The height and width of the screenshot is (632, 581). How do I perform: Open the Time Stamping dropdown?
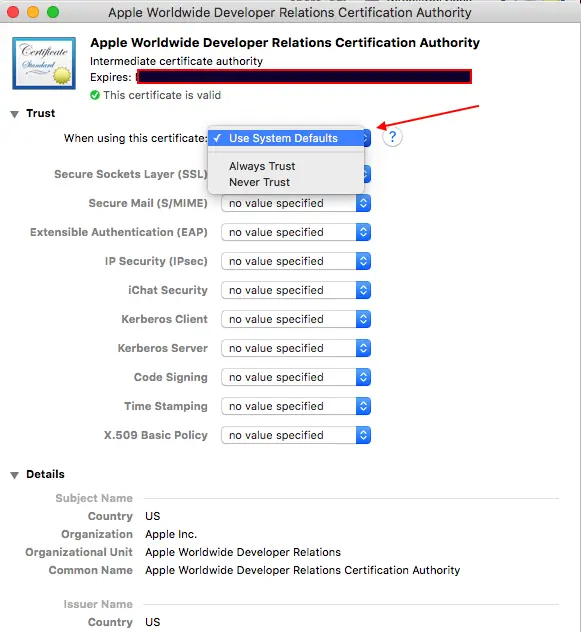(296, 406)
